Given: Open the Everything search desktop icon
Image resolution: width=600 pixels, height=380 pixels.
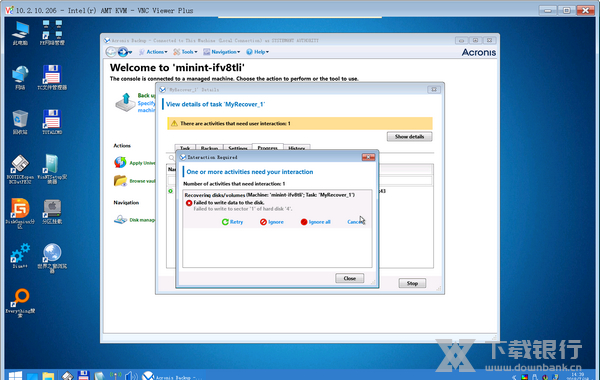Looking at the screenshot, I should click(x=20, y=303).
